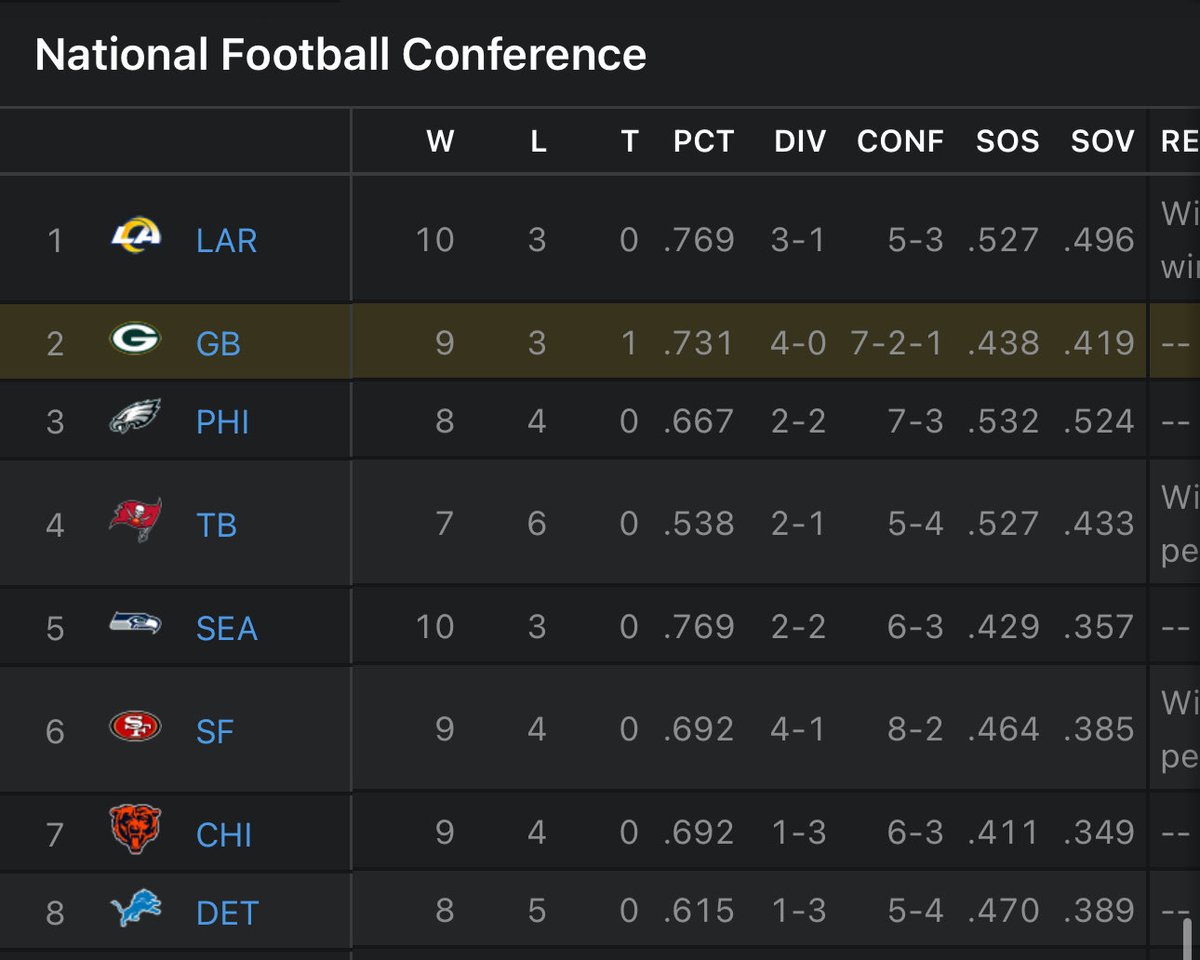Sort by the SOV column header
The width and height of the screenshot is (1200, 960).
1103,142
